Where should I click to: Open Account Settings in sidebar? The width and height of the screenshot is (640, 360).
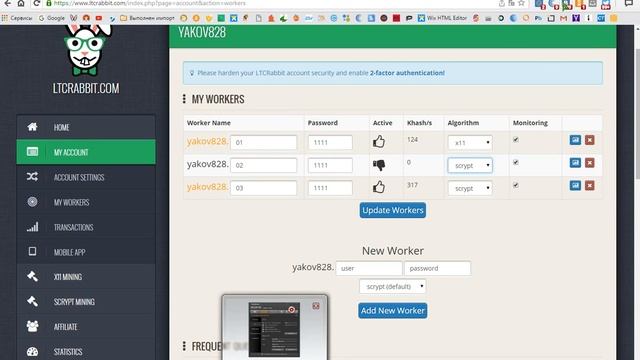[86, 177]
